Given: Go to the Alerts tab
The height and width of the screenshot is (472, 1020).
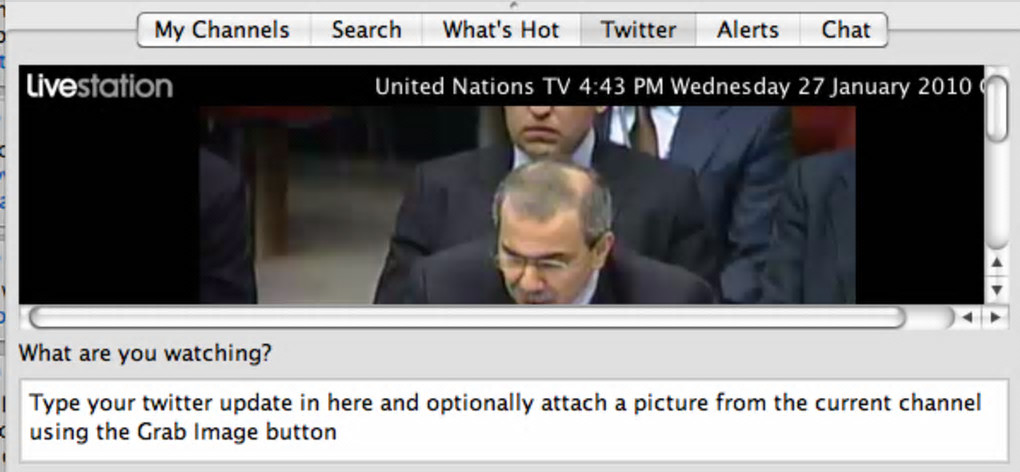Looking at the screenshot, I should (748, 30).
